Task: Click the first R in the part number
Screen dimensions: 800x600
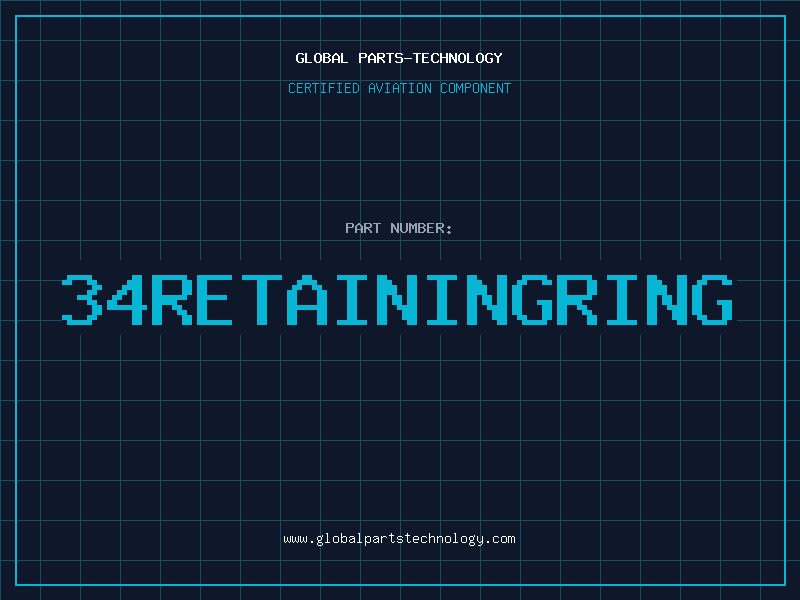Action: click(172, 298)
